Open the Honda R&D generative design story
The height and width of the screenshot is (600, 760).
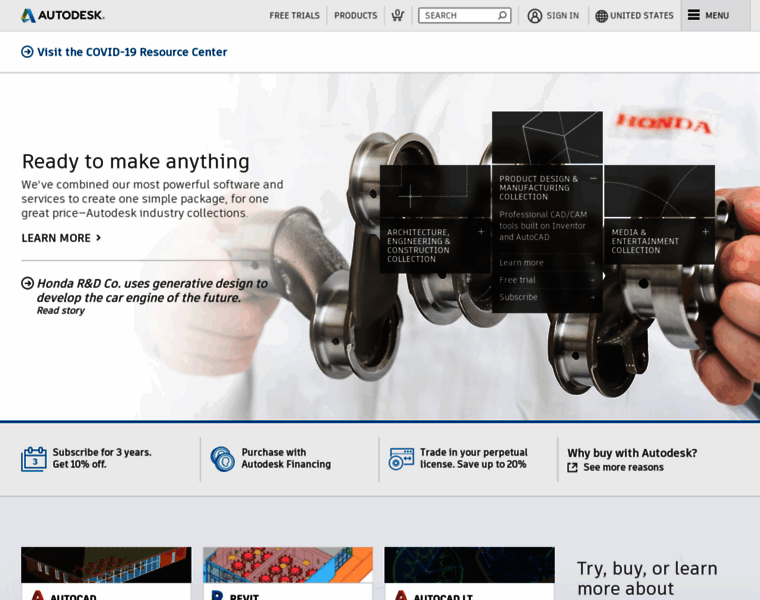point(152,290)
